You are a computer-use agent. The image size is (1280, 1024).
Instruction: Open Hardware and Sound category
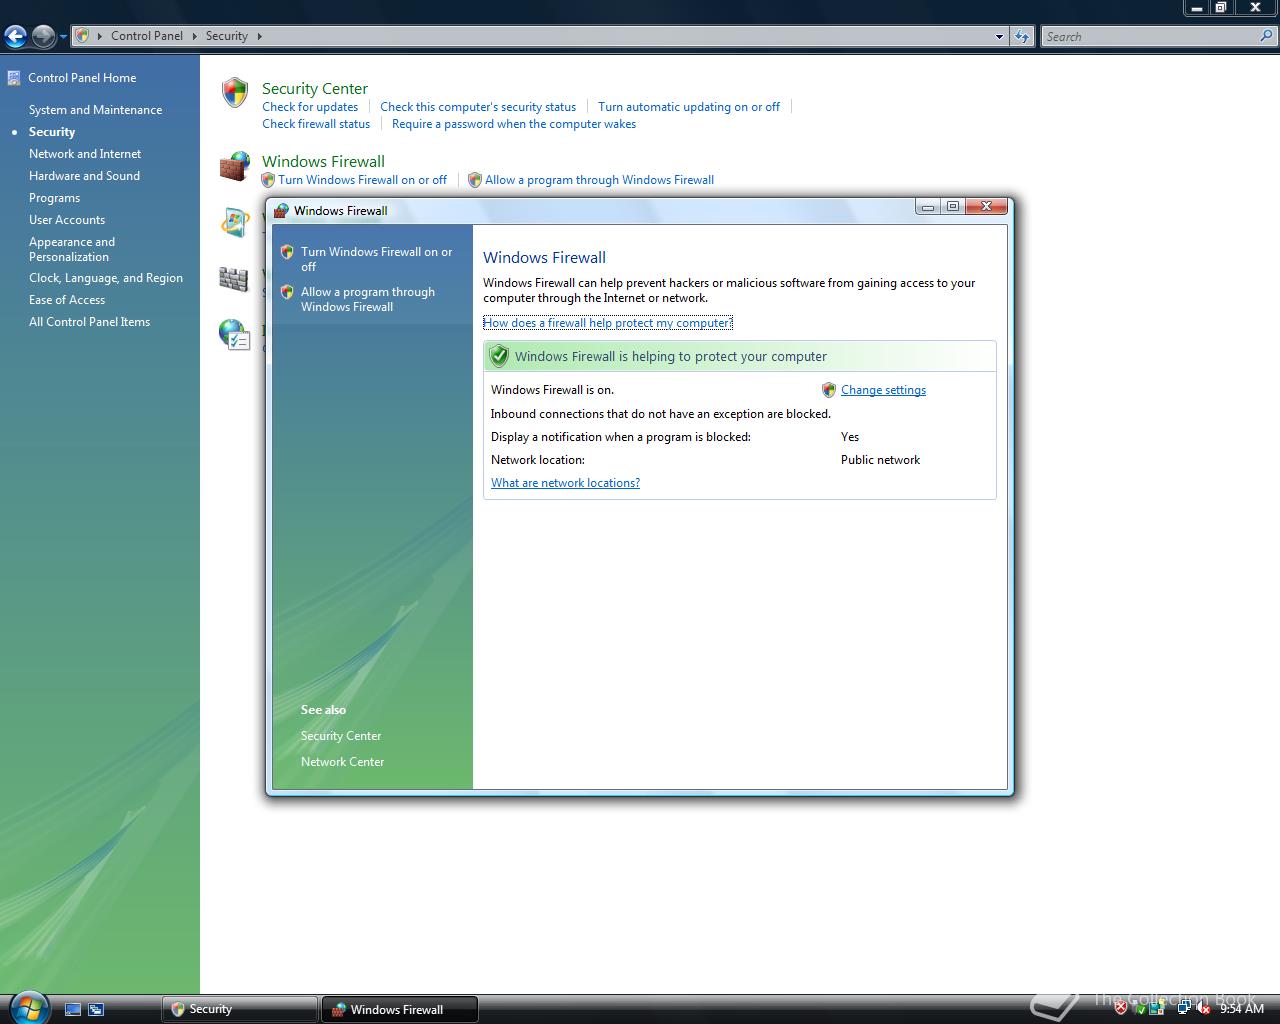[84, 176]
